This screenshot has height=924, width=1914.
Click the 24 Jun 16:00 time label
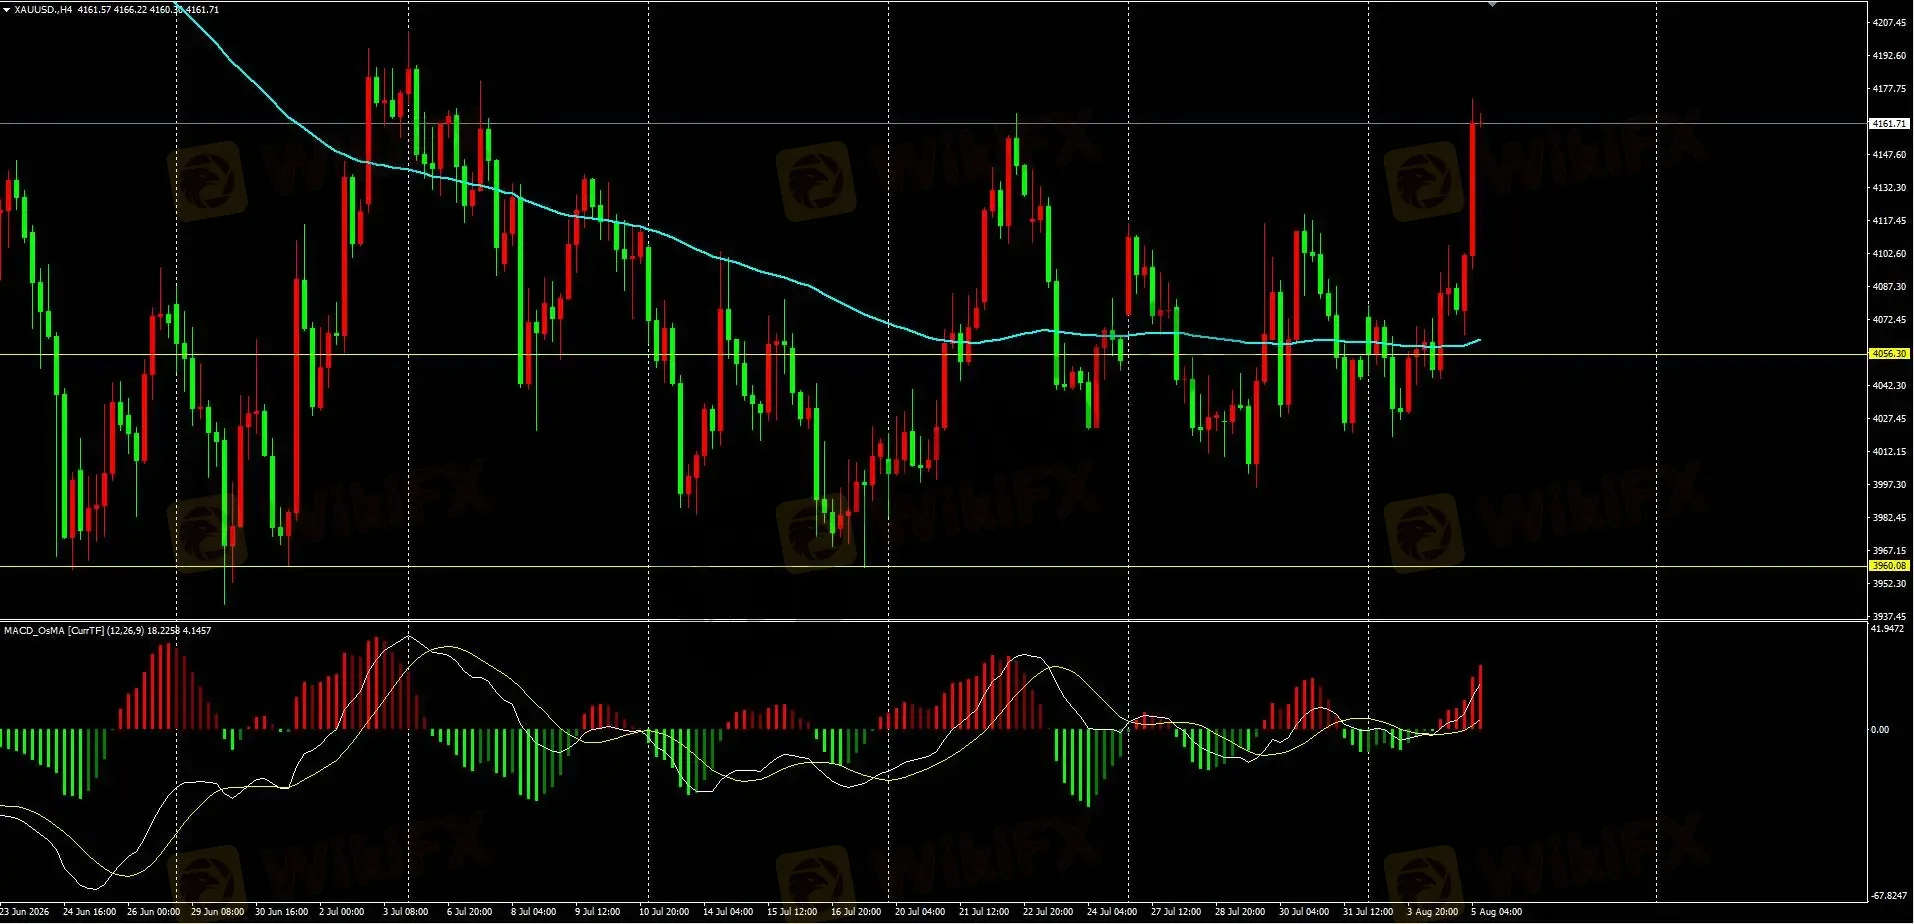[89, 912]
